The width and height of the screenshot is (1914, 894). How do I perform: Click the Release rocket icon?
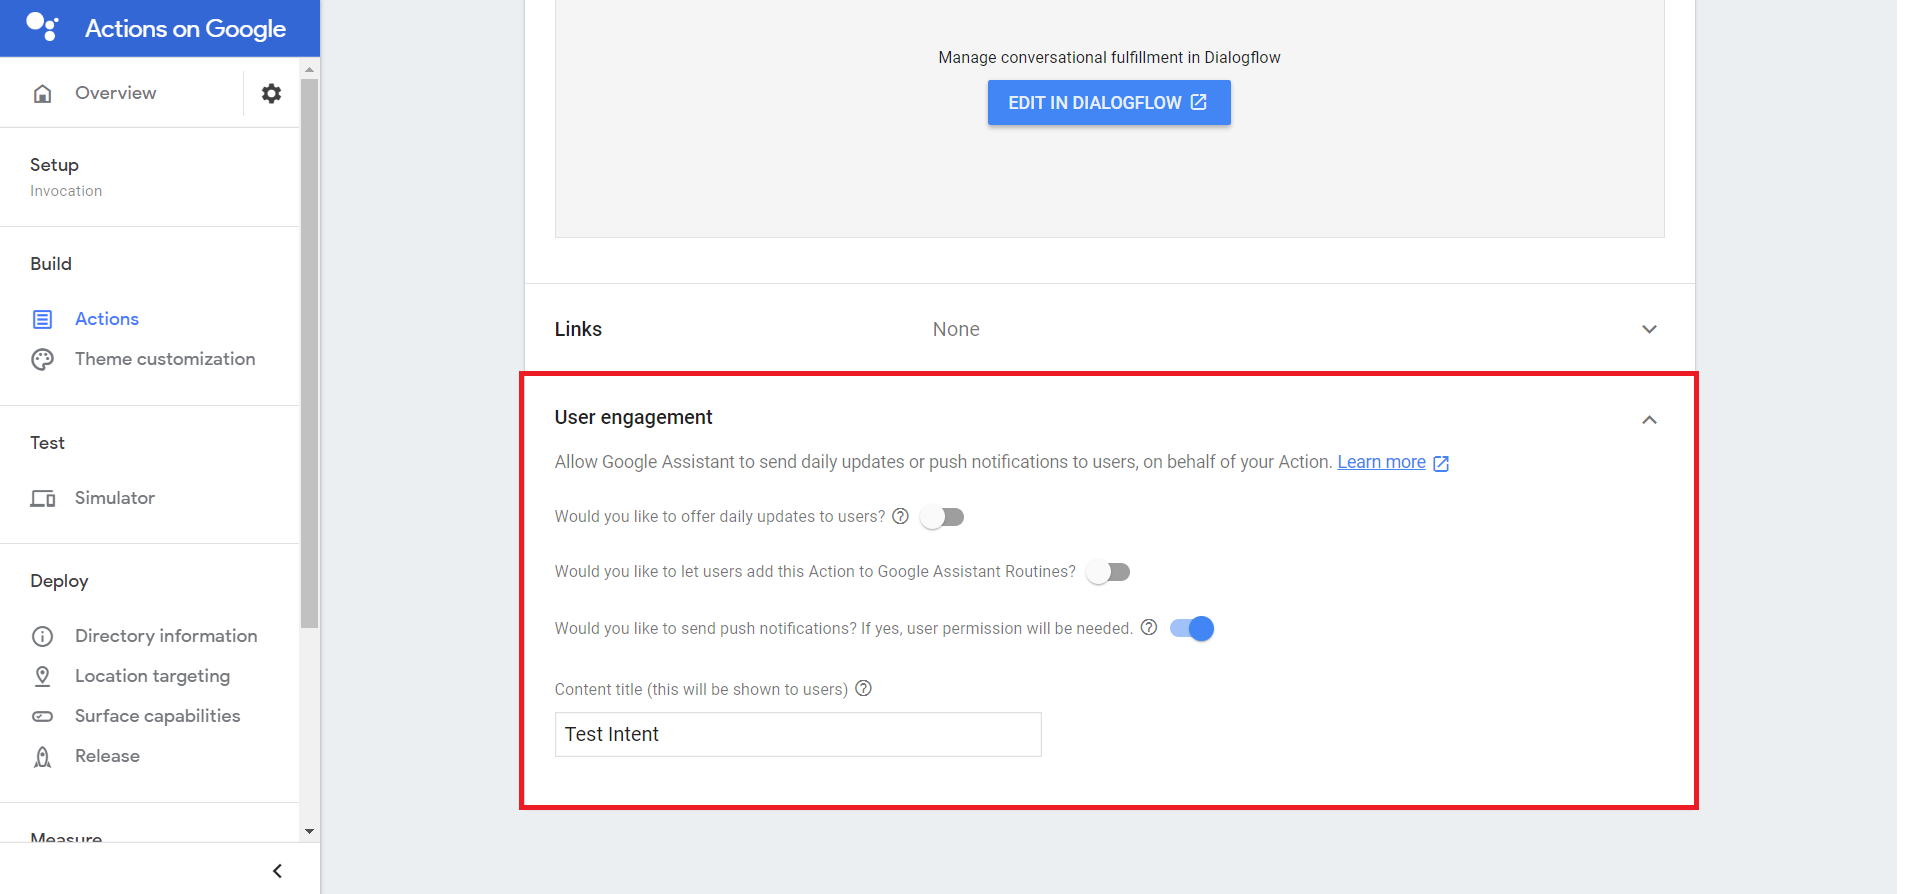[42, 756]
